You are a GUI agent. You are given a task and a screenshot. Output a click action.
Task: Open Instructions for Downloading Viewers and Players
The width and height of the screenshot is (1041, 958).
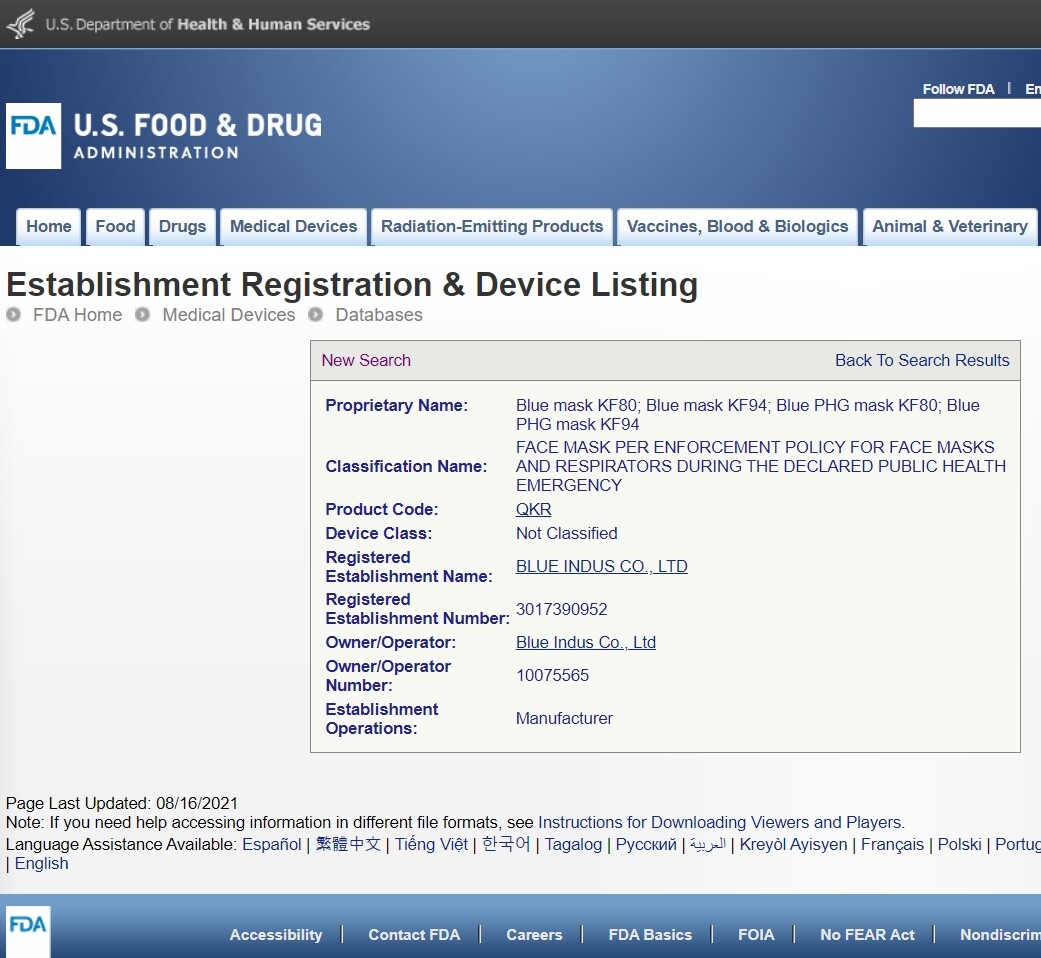721,823
